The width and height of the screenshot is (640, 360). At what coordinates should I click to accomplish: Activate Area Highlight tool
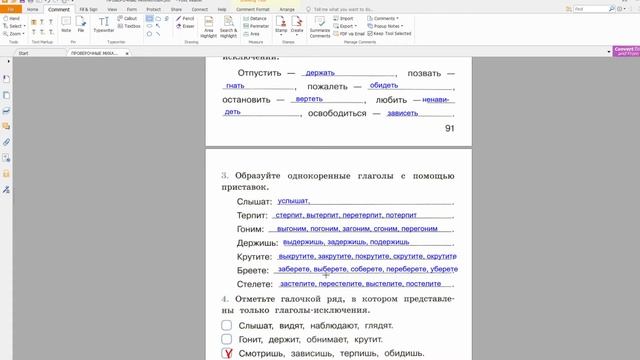click(209, 27)
